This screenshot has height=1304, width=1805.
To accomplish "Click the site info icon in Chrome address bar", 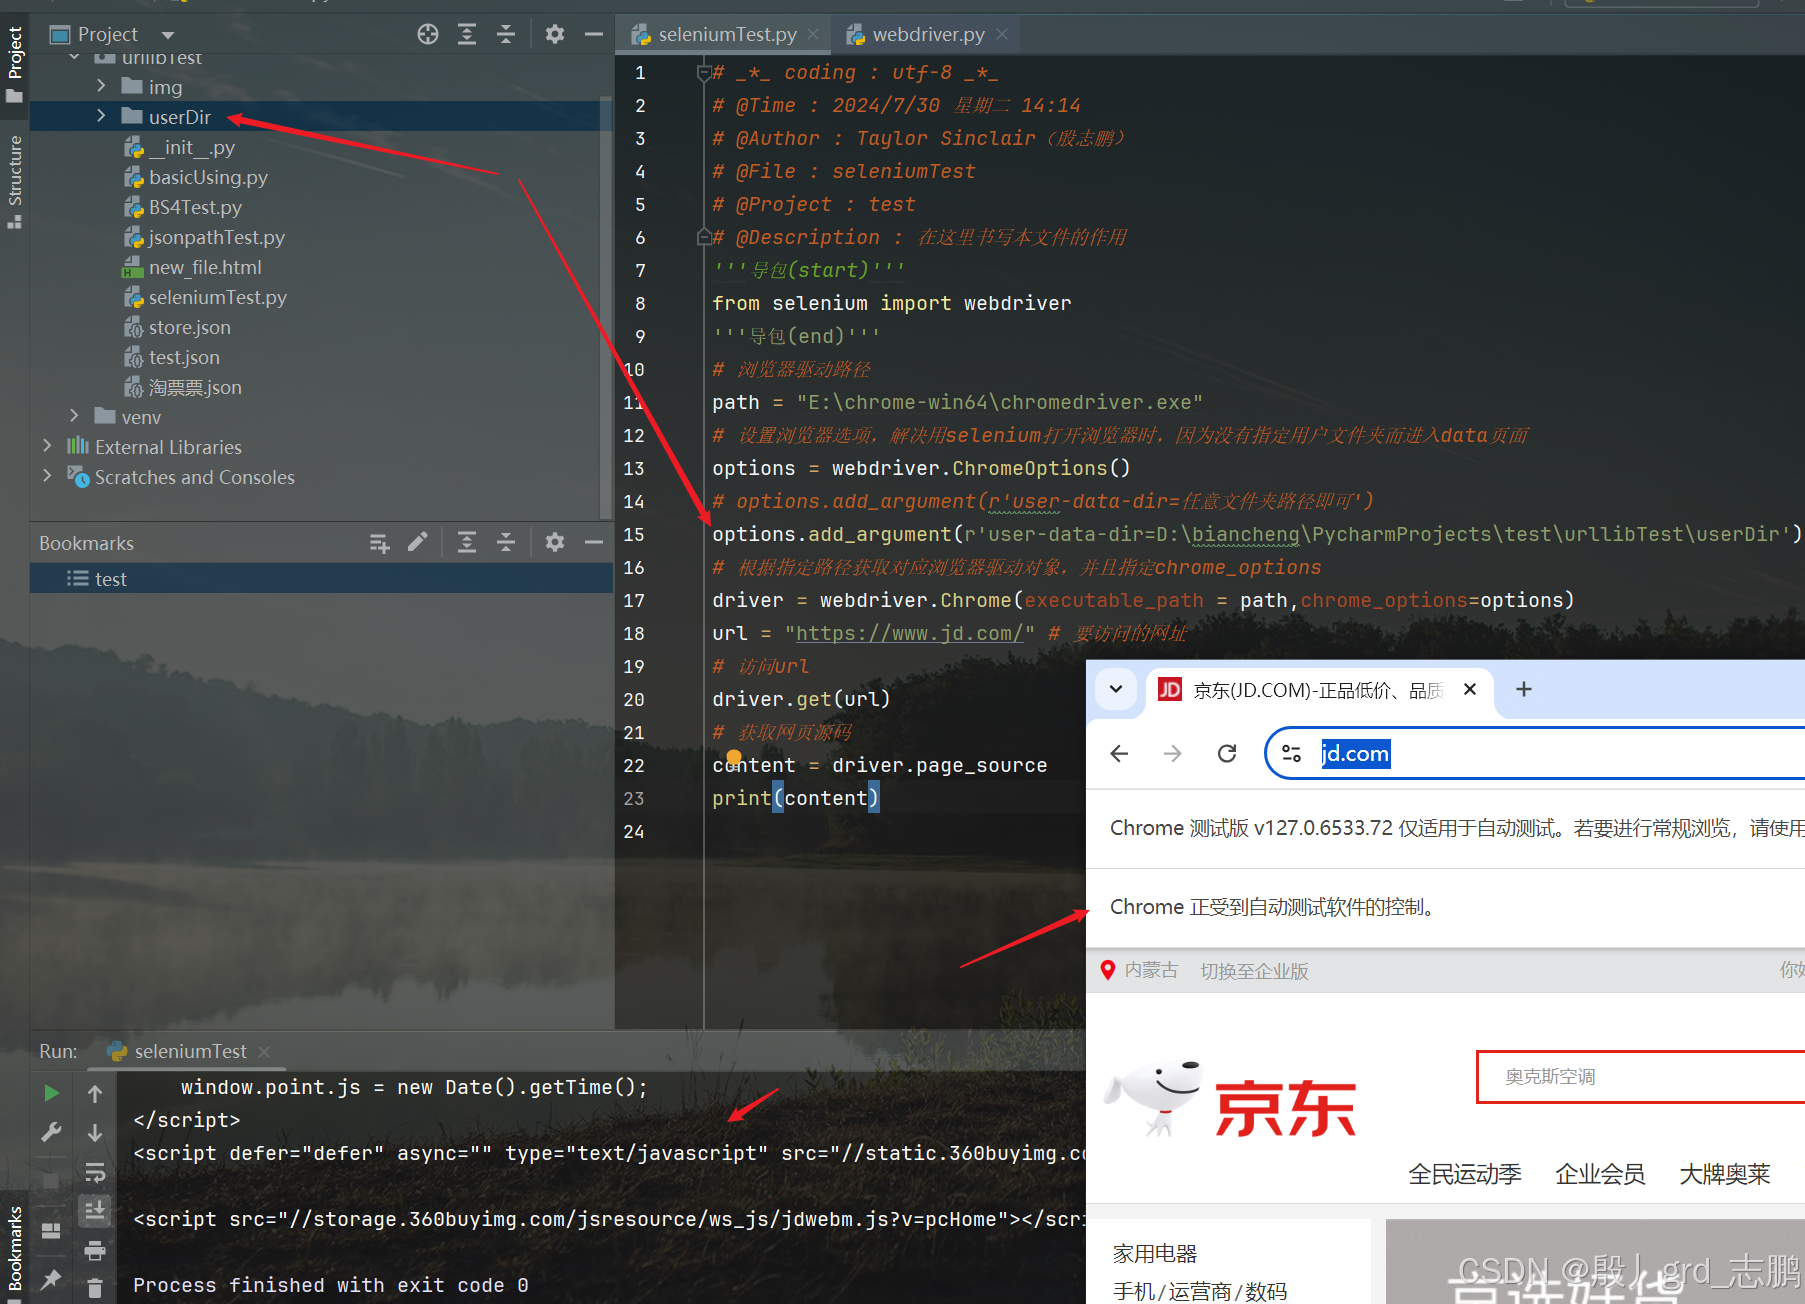I will 1292,753.
